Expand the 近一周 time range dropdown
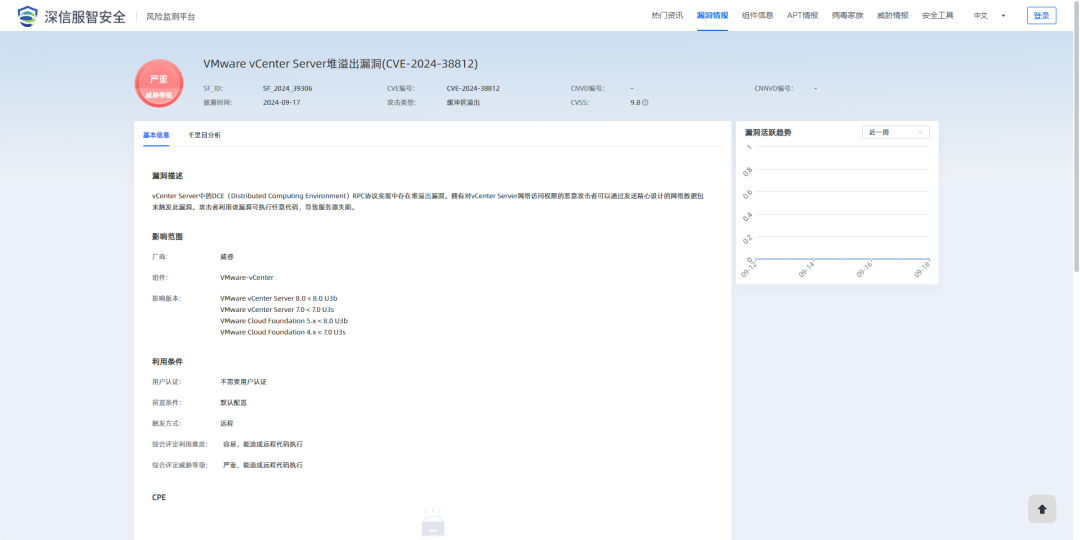1080x540 pixels. click(x=895, y=132)
